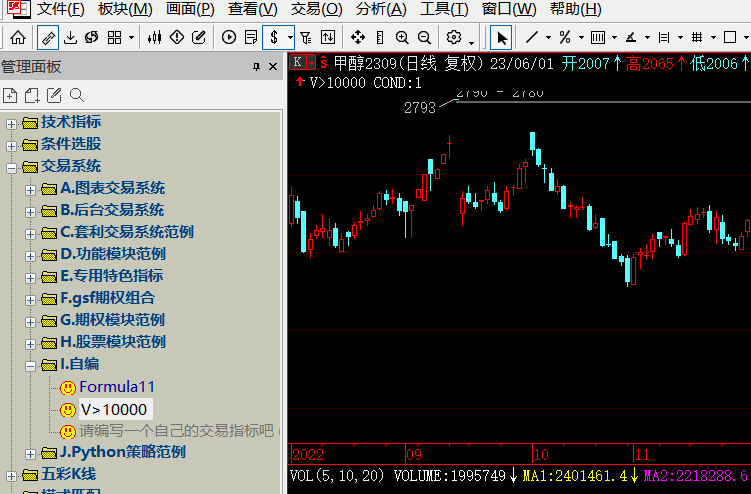Click 甲醇2309 chart title text
Screen dimensions: 751x494
365,63
